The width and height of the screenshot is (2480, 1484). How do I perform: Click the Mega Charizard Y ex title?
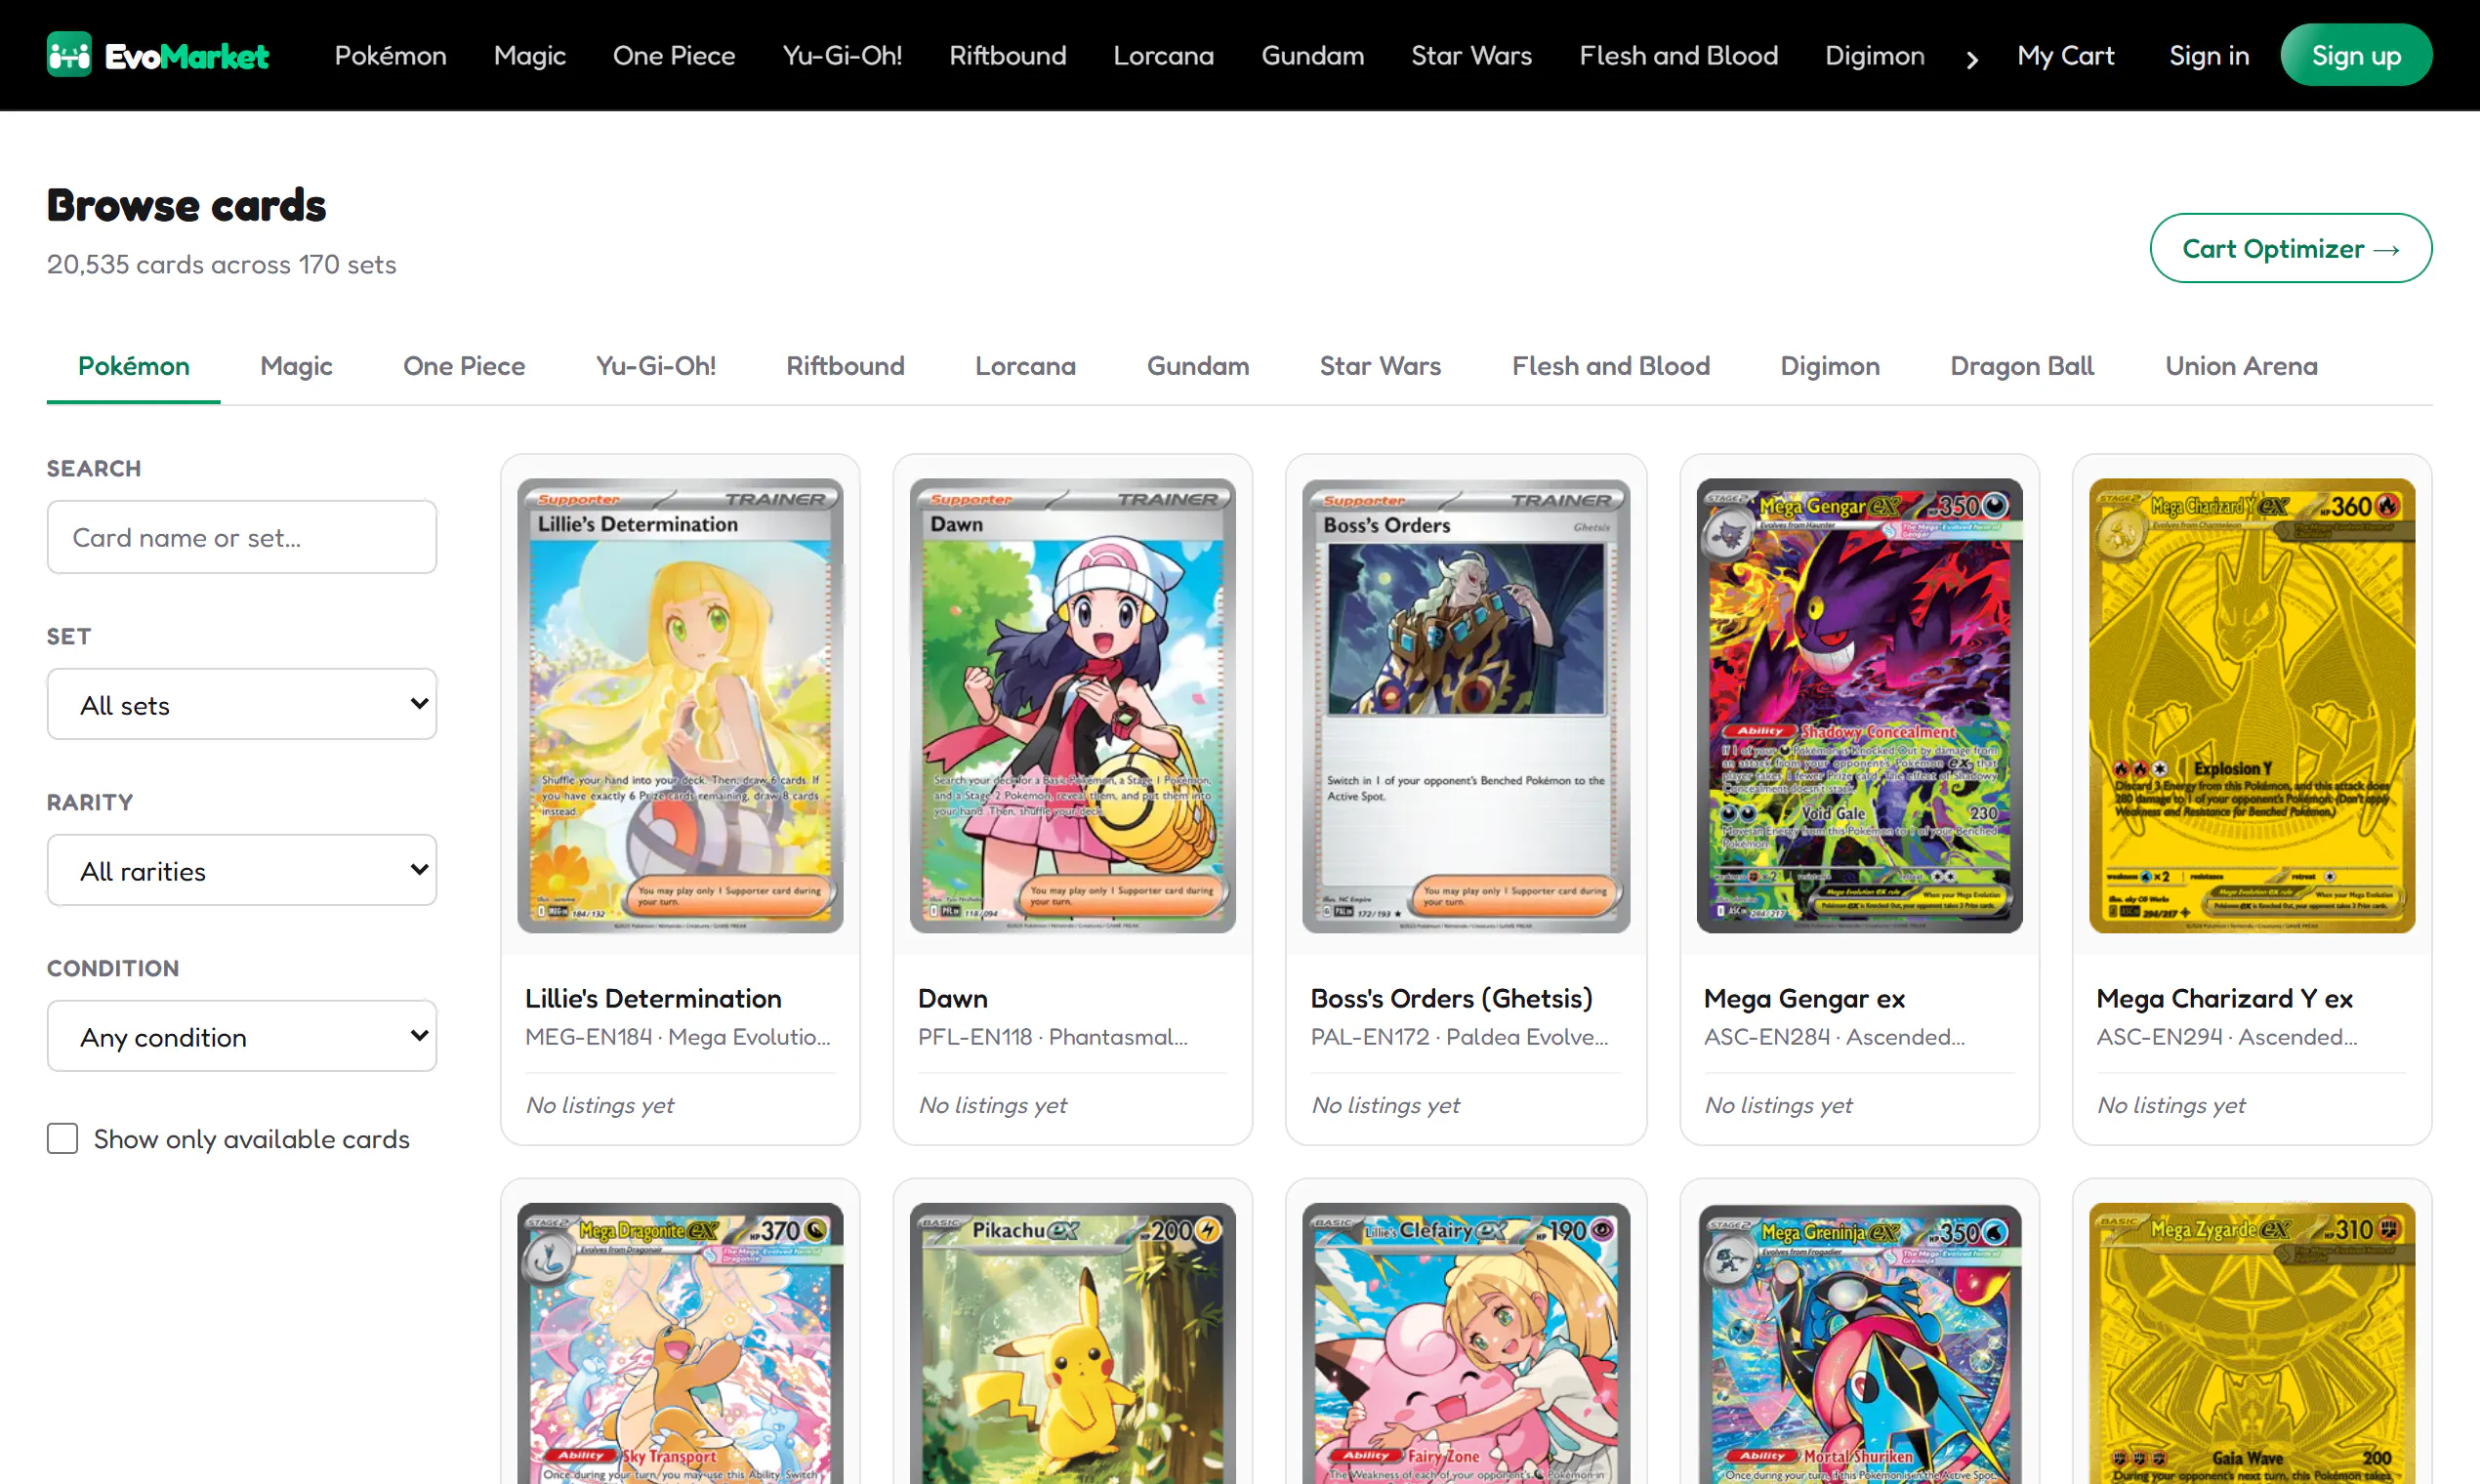point(2224,998)
